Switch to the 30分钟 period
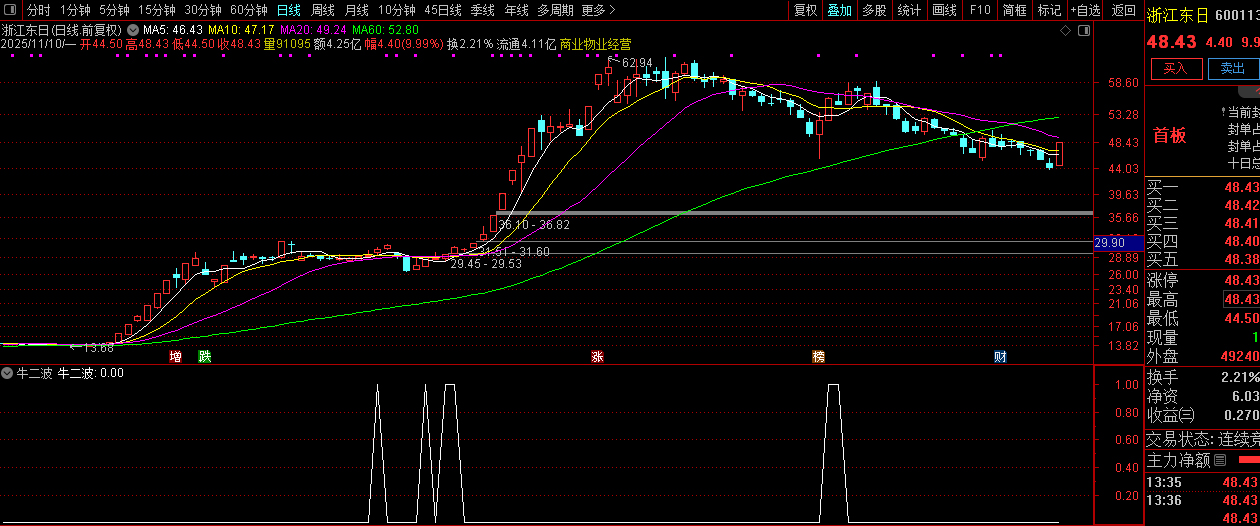Viewport: 1260px width, 526px height. (x=203, y=10)
